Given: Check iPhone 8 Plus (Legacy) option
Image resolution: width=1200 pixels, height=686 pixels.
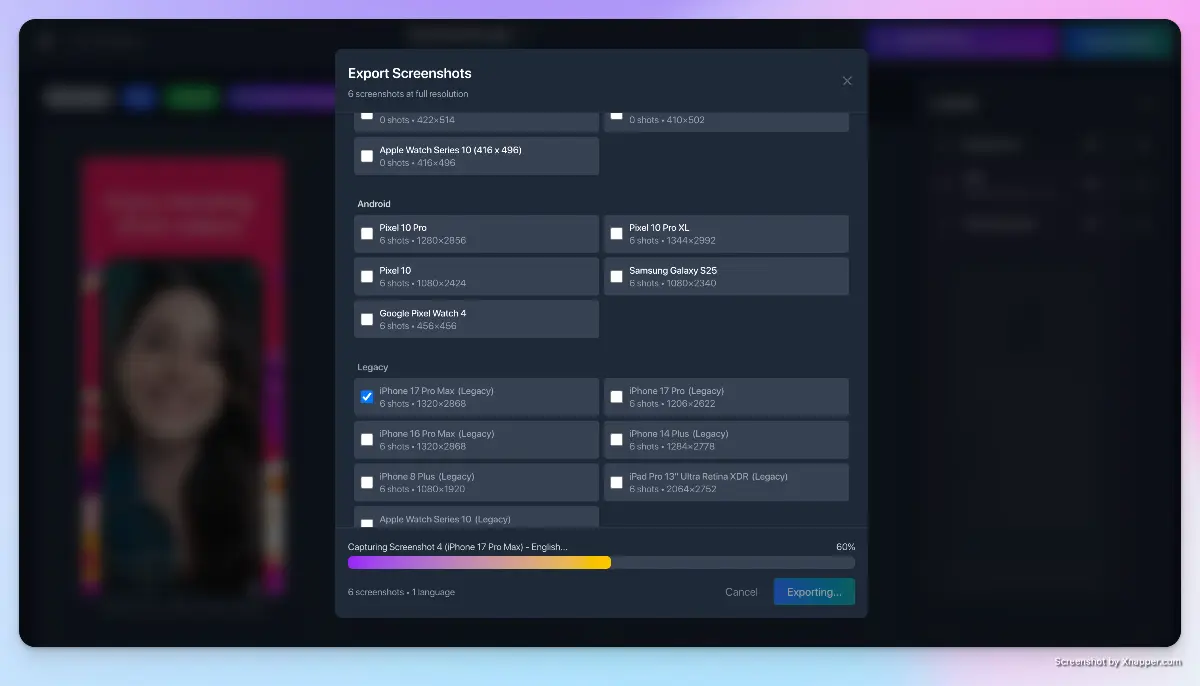Looking at the screenshot, I should 367,482.
